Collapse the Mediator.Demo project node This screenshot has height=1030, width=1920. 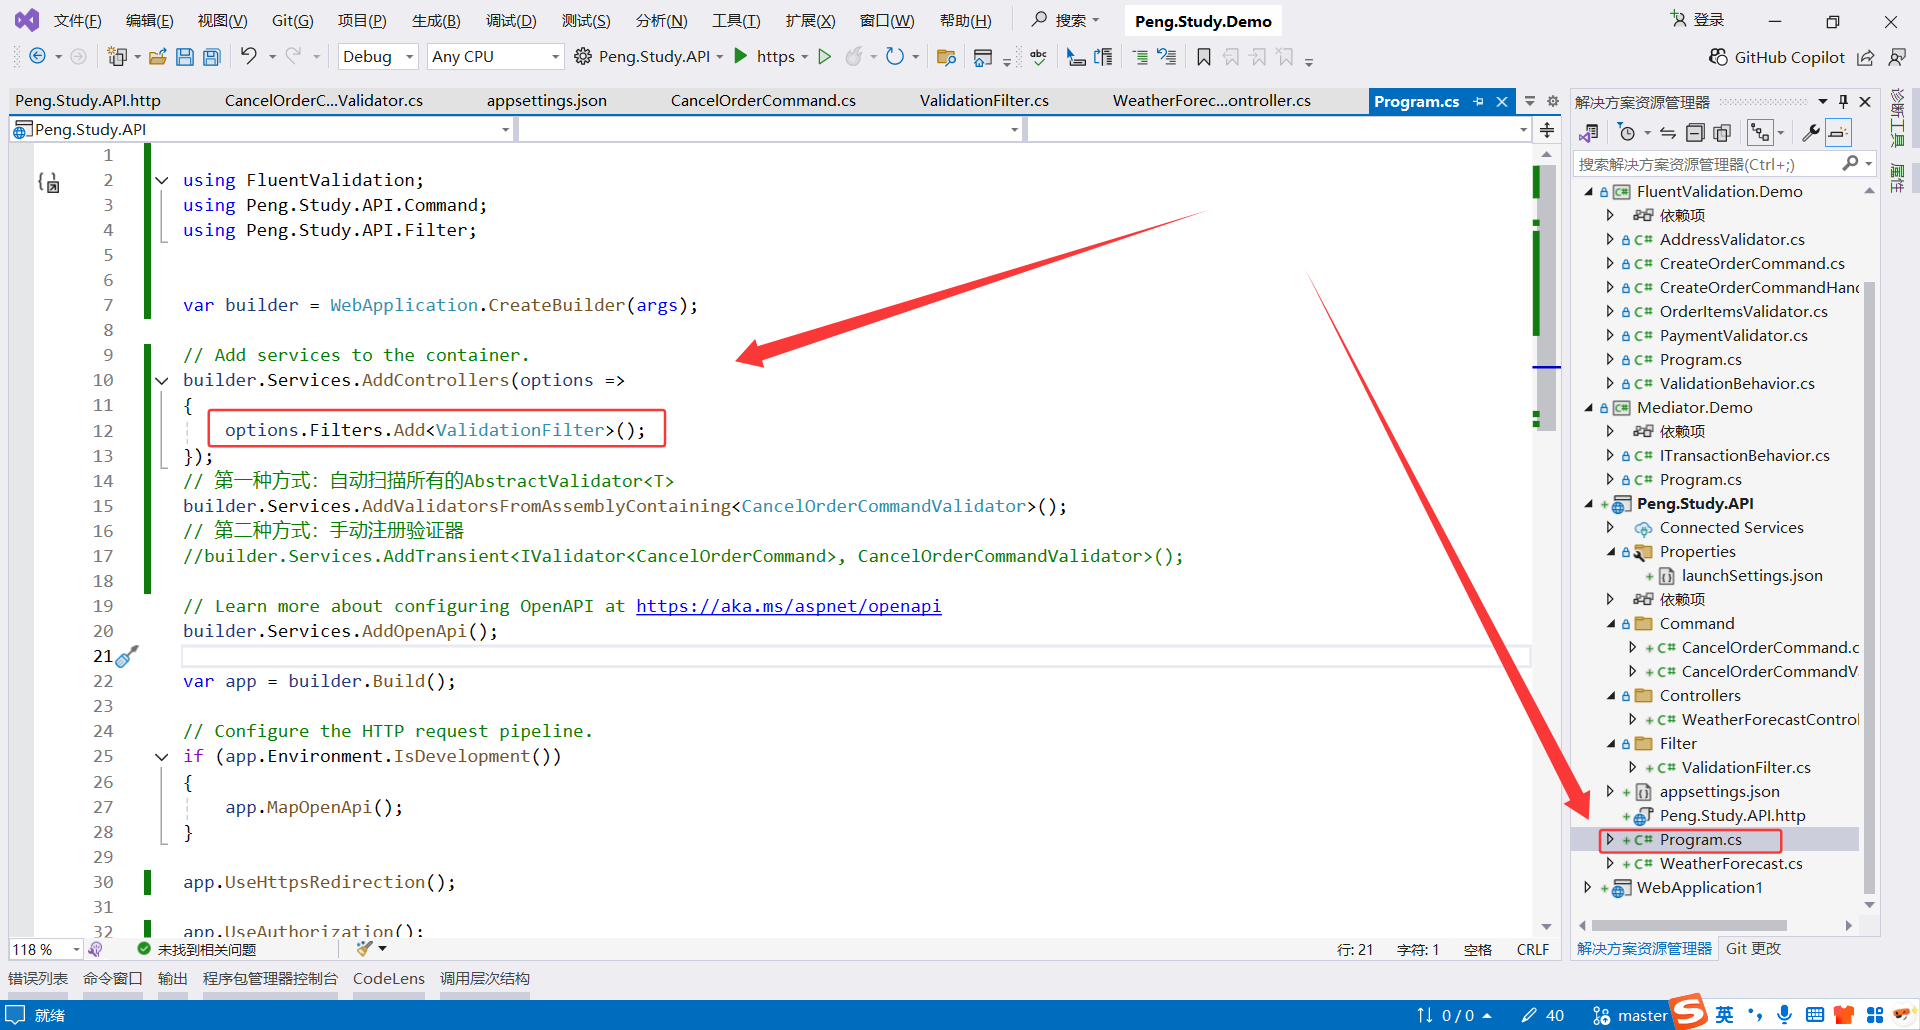tap(1588, 408)
